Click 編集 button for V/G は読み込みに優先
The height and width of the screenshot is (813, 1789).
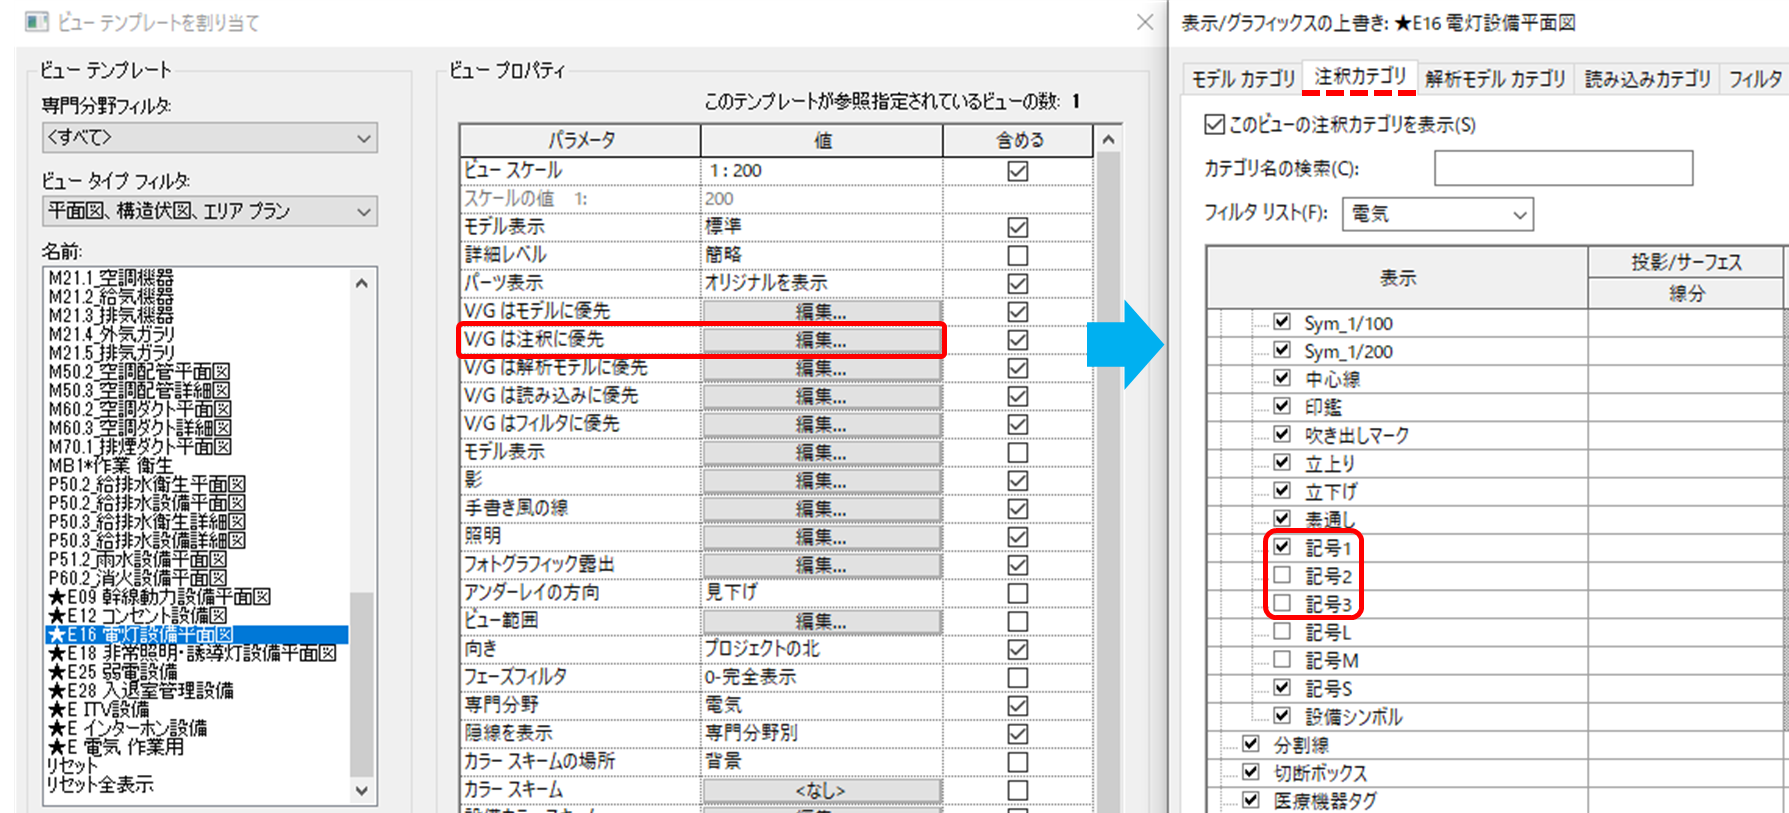click(821, 396)
